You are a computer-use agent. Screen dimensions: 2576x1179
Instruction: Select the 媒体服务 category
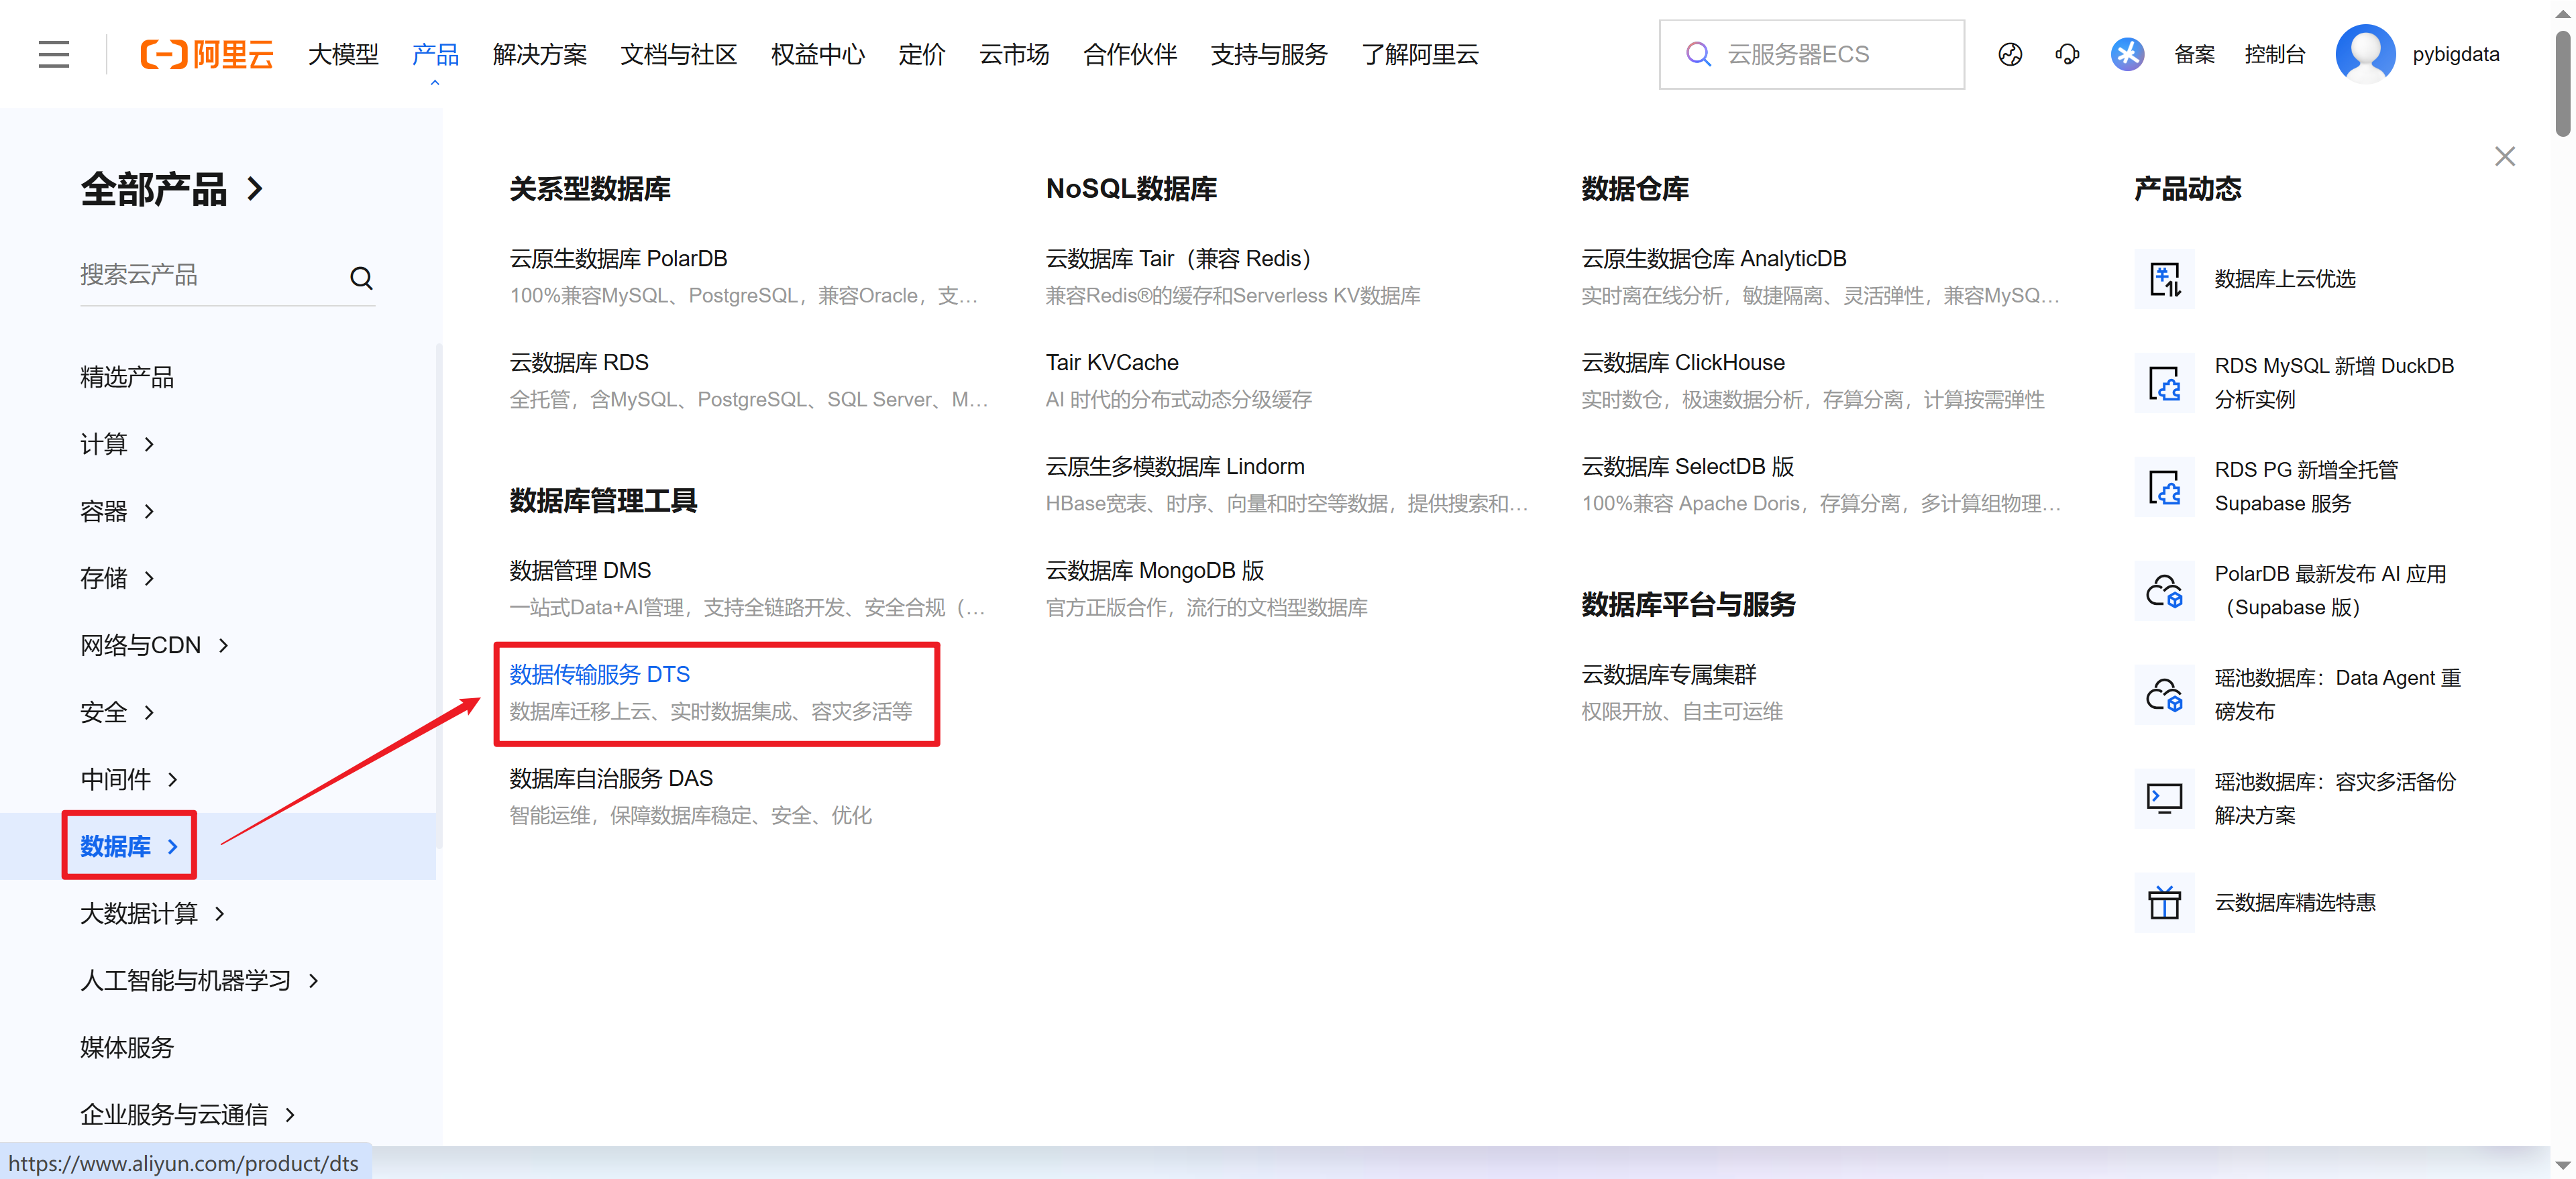click(127, 1047)
